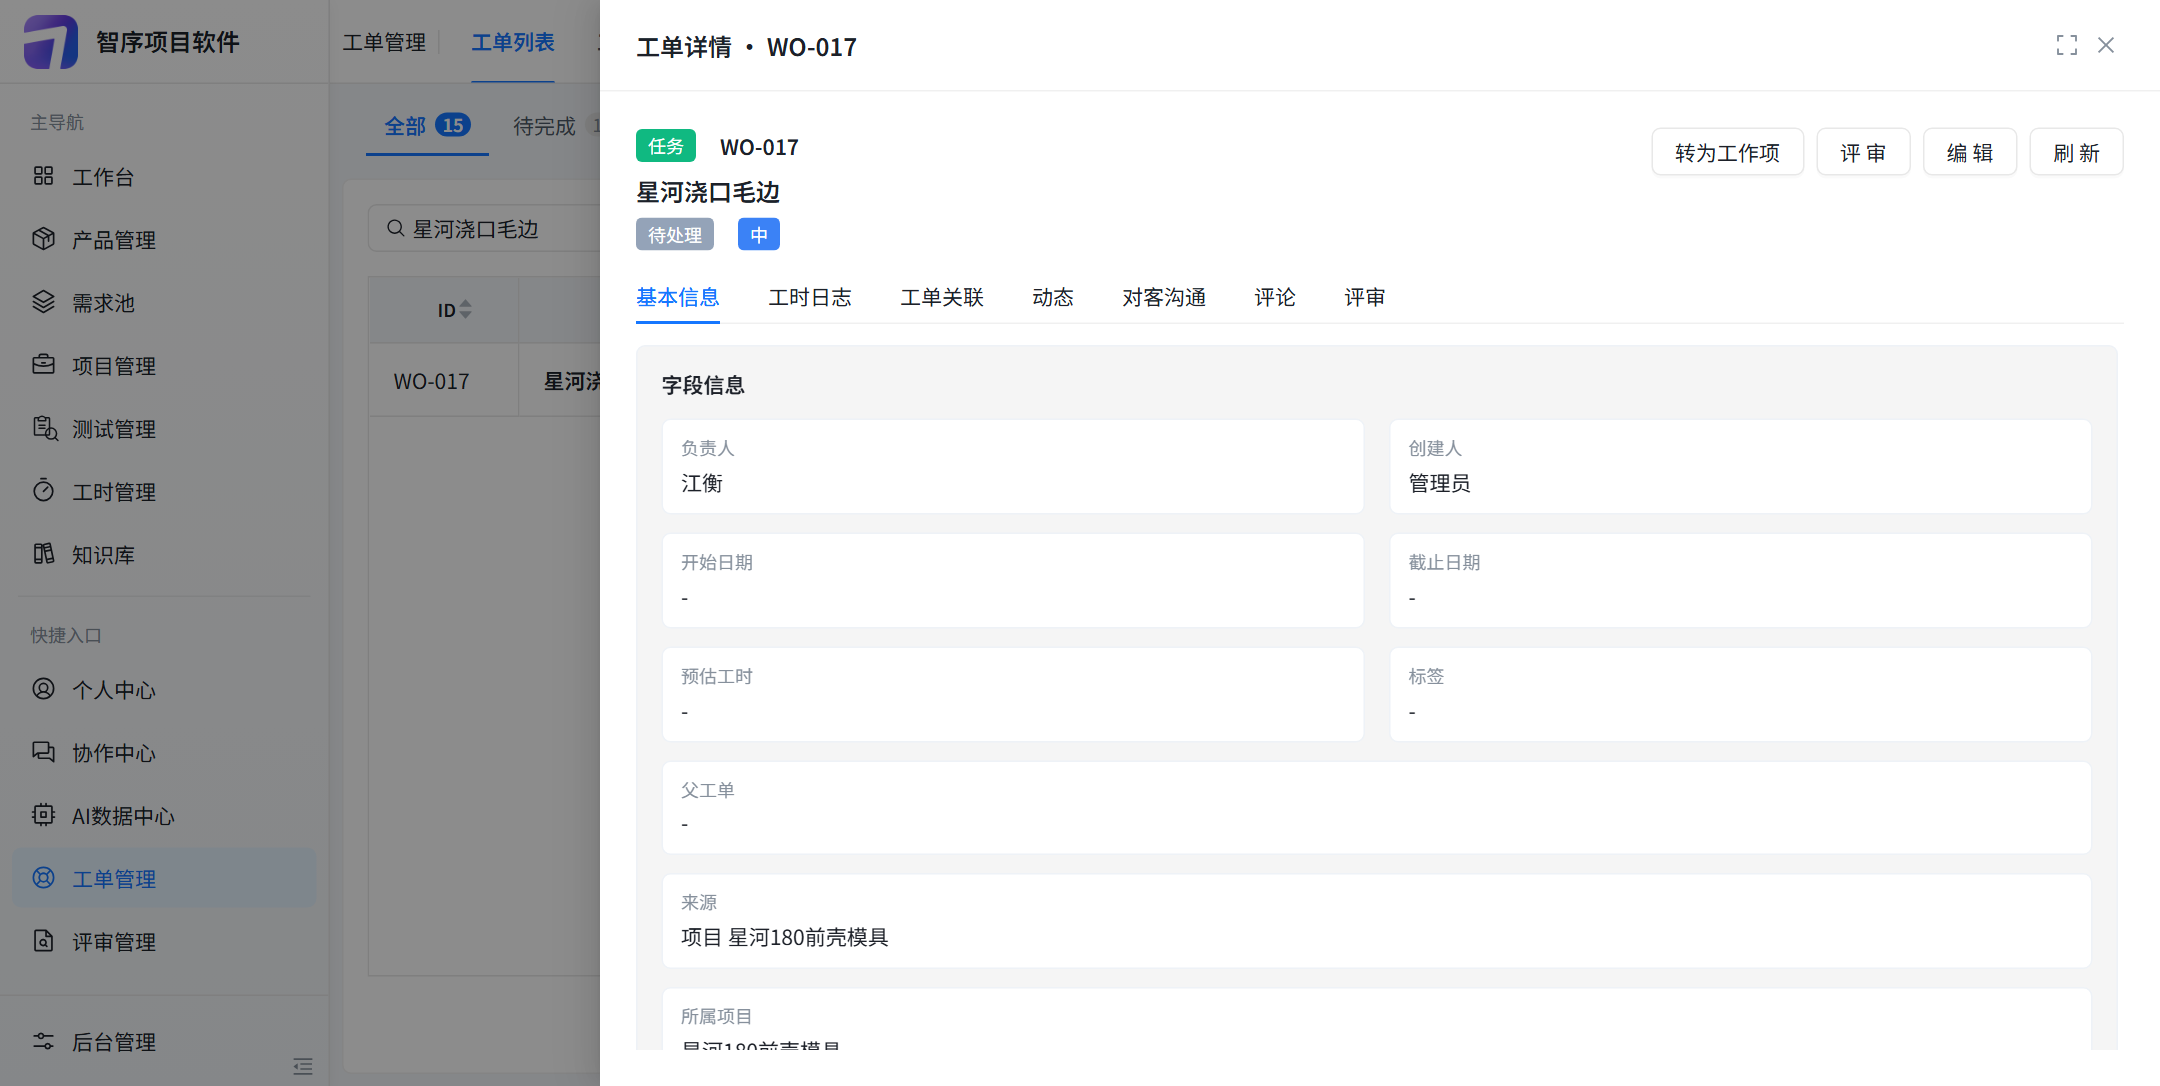The image size is (2160, 1086).
Task: Open the 评审 tab in details
Action: (x=1365, y=297)
